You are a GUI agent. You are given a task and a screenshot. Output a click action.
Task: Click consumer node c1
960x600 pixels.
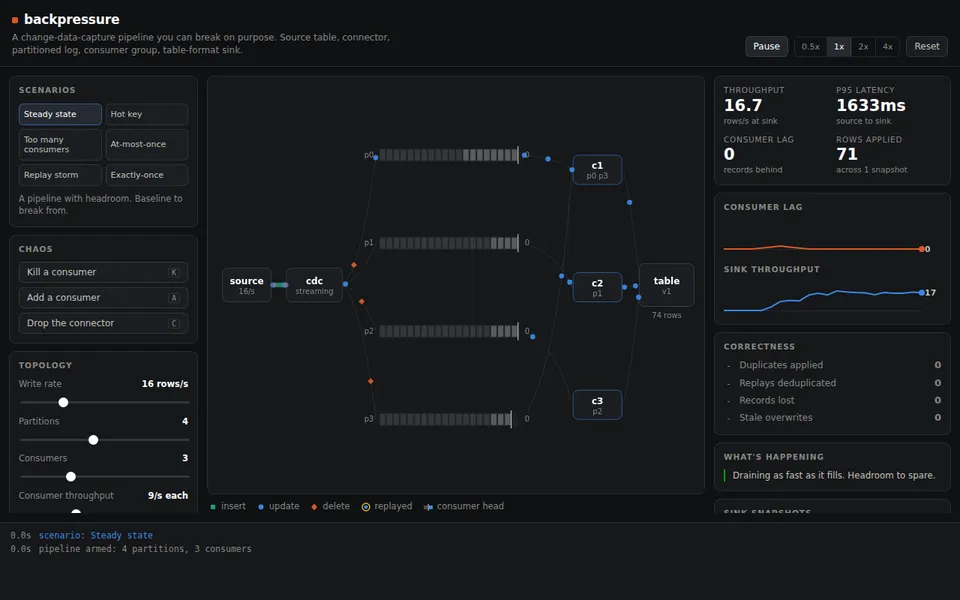597,170
